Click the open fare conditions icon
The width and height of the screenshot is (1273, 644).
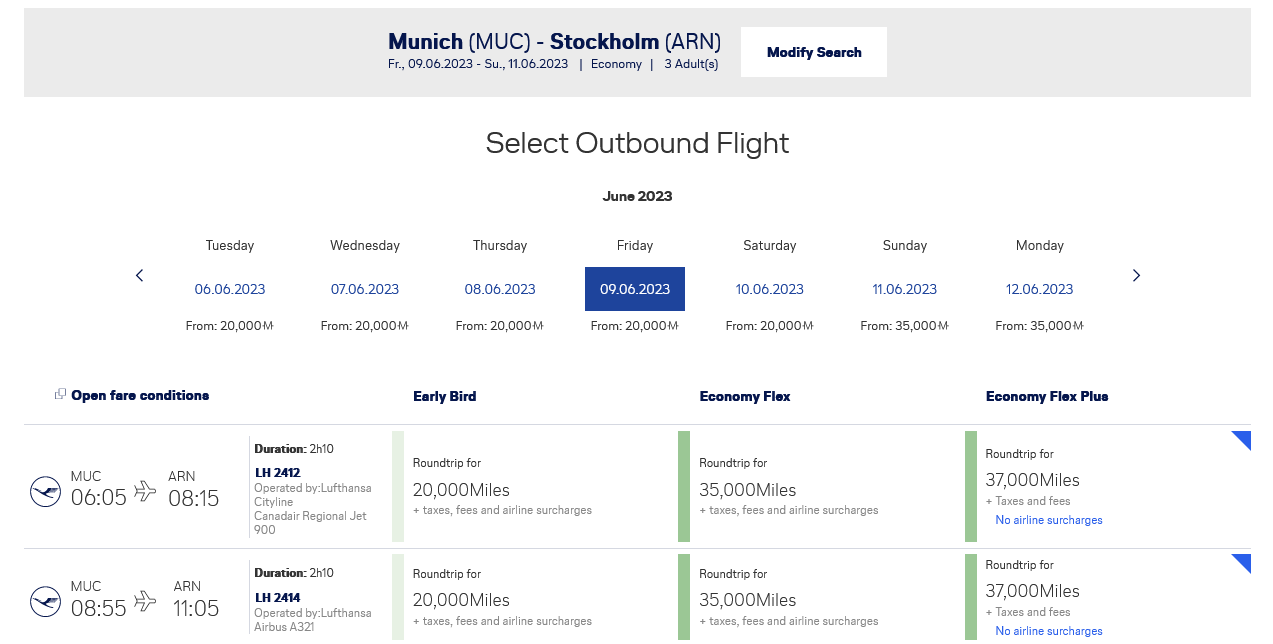point(60,394)
